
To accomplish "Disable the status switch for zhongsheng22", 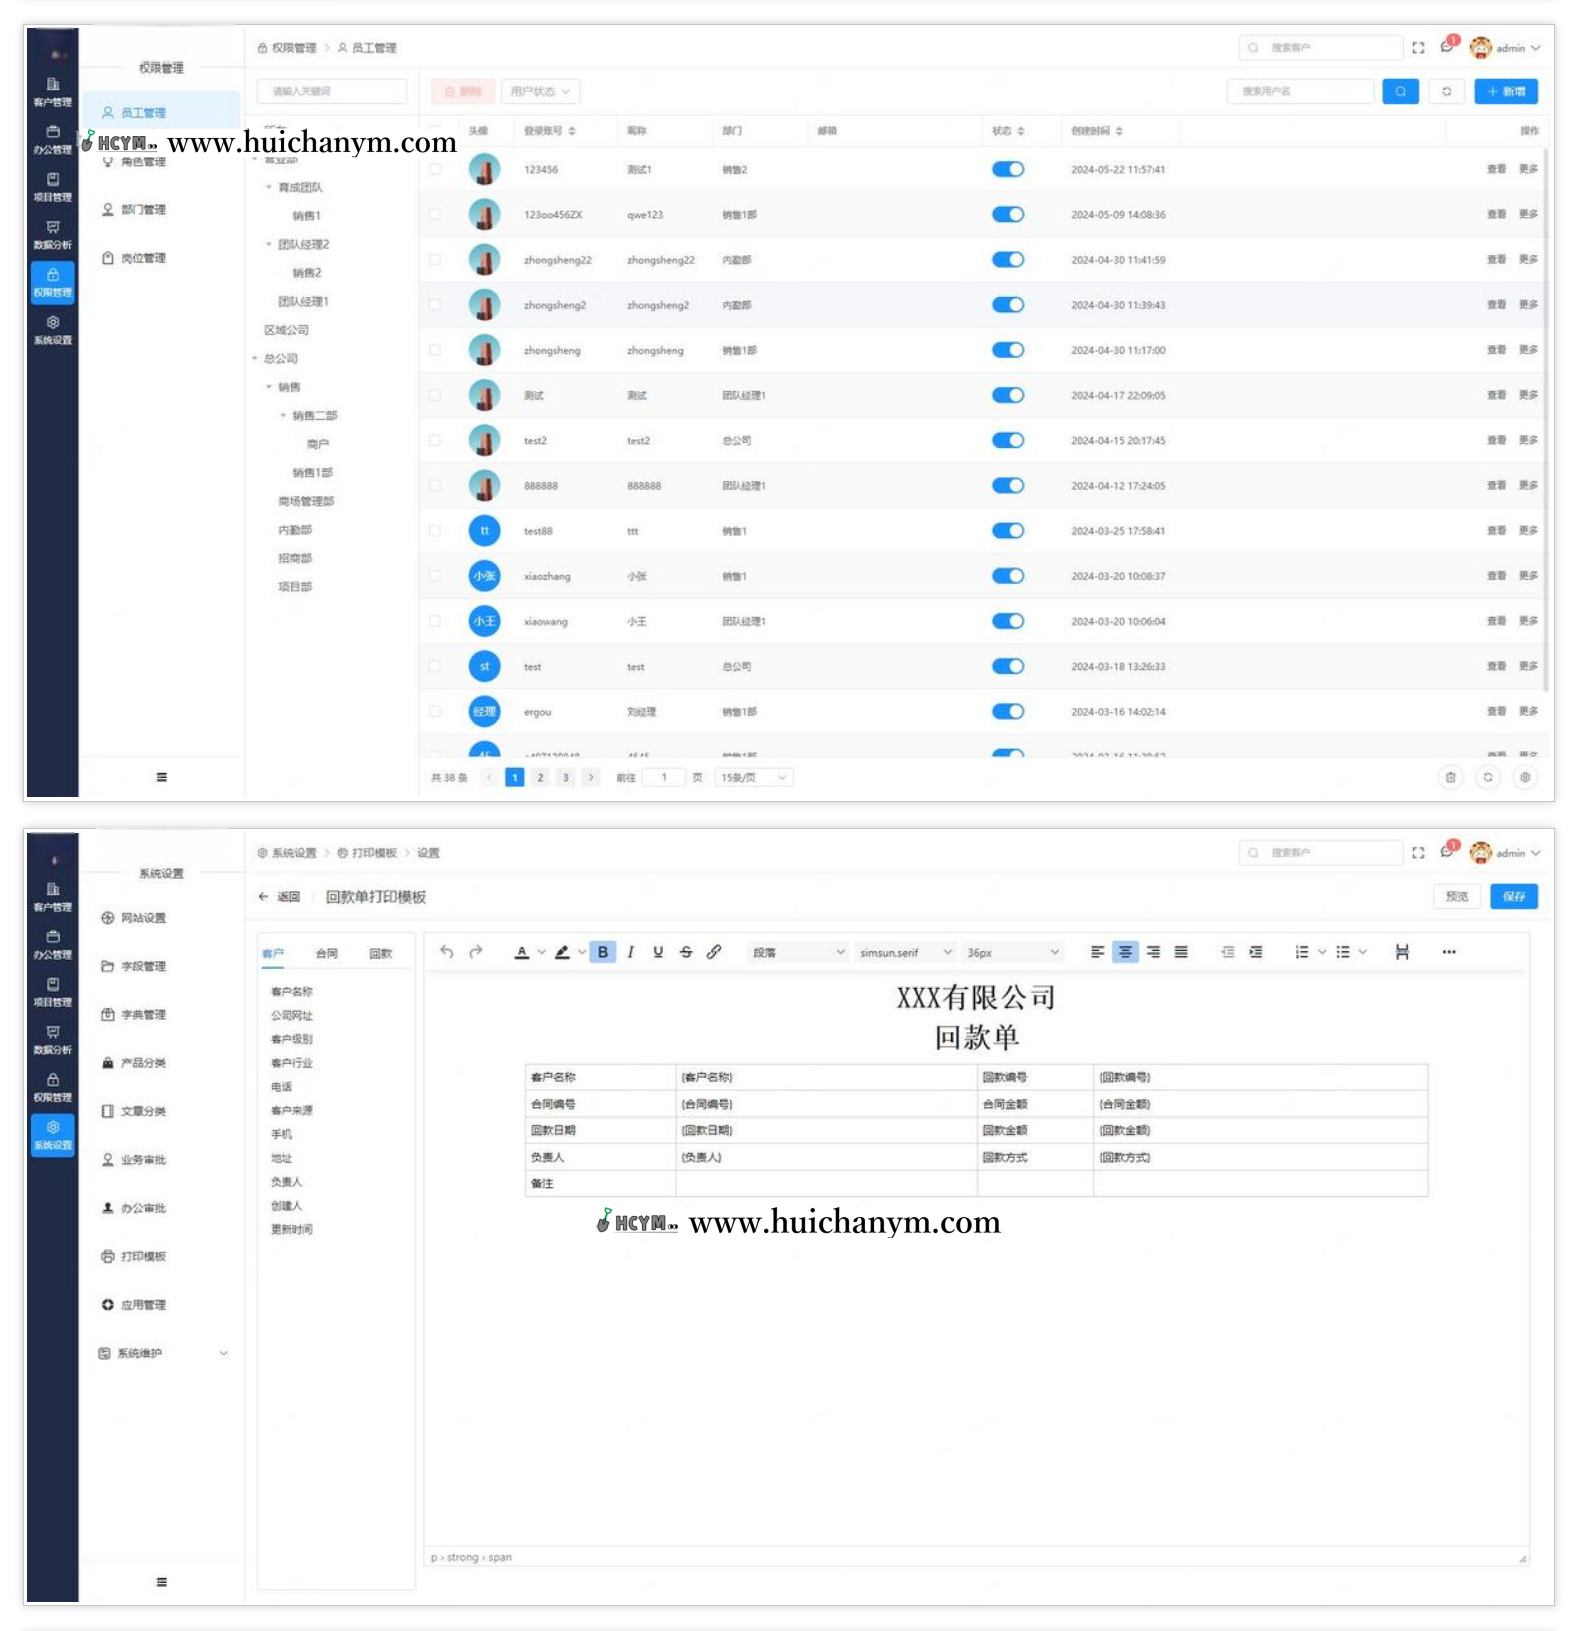I will click(1008, 259).
